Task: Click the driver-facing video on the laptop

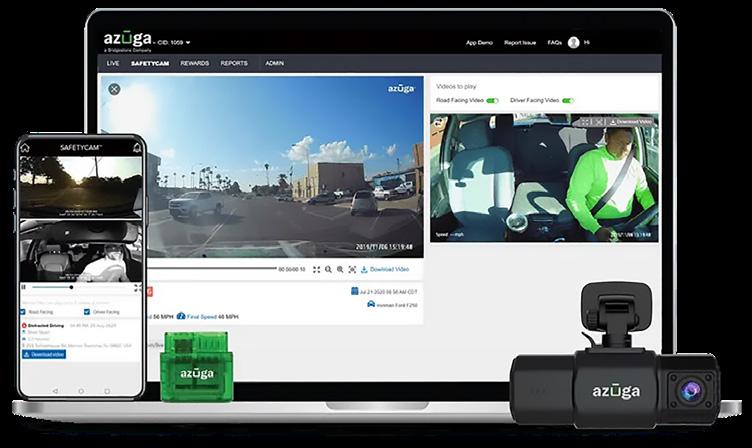Action: tap(544, 177)
